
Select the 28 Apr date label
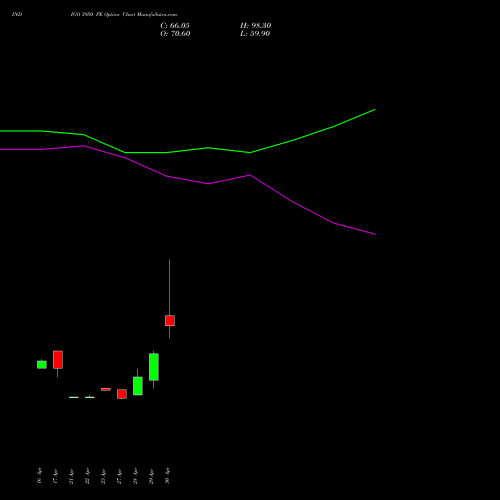point(136,476)
